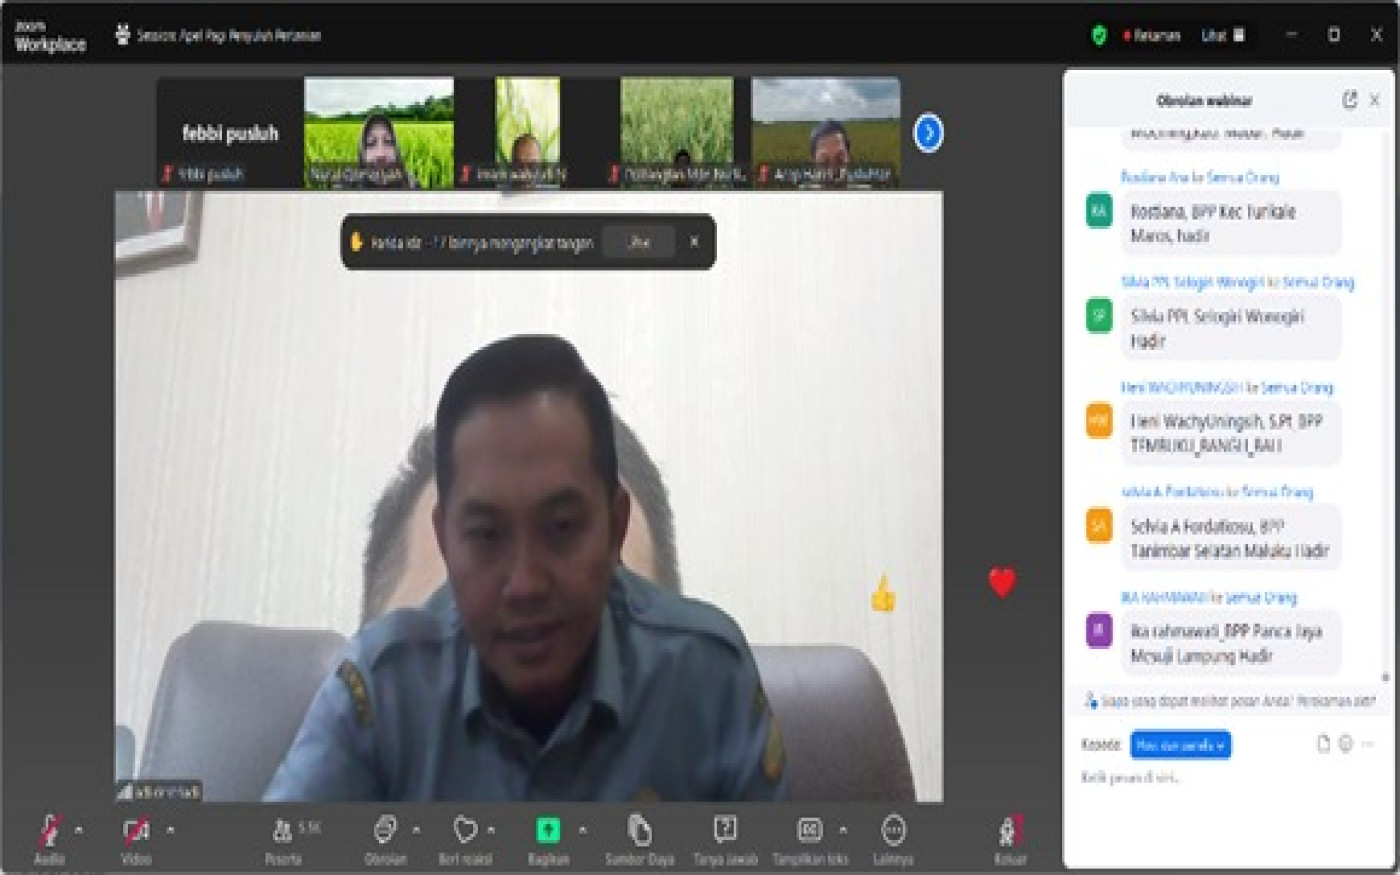Toggle the Obrolan chat panel
The height and width of the screenshot is (875, 1400).
point(385,830)
